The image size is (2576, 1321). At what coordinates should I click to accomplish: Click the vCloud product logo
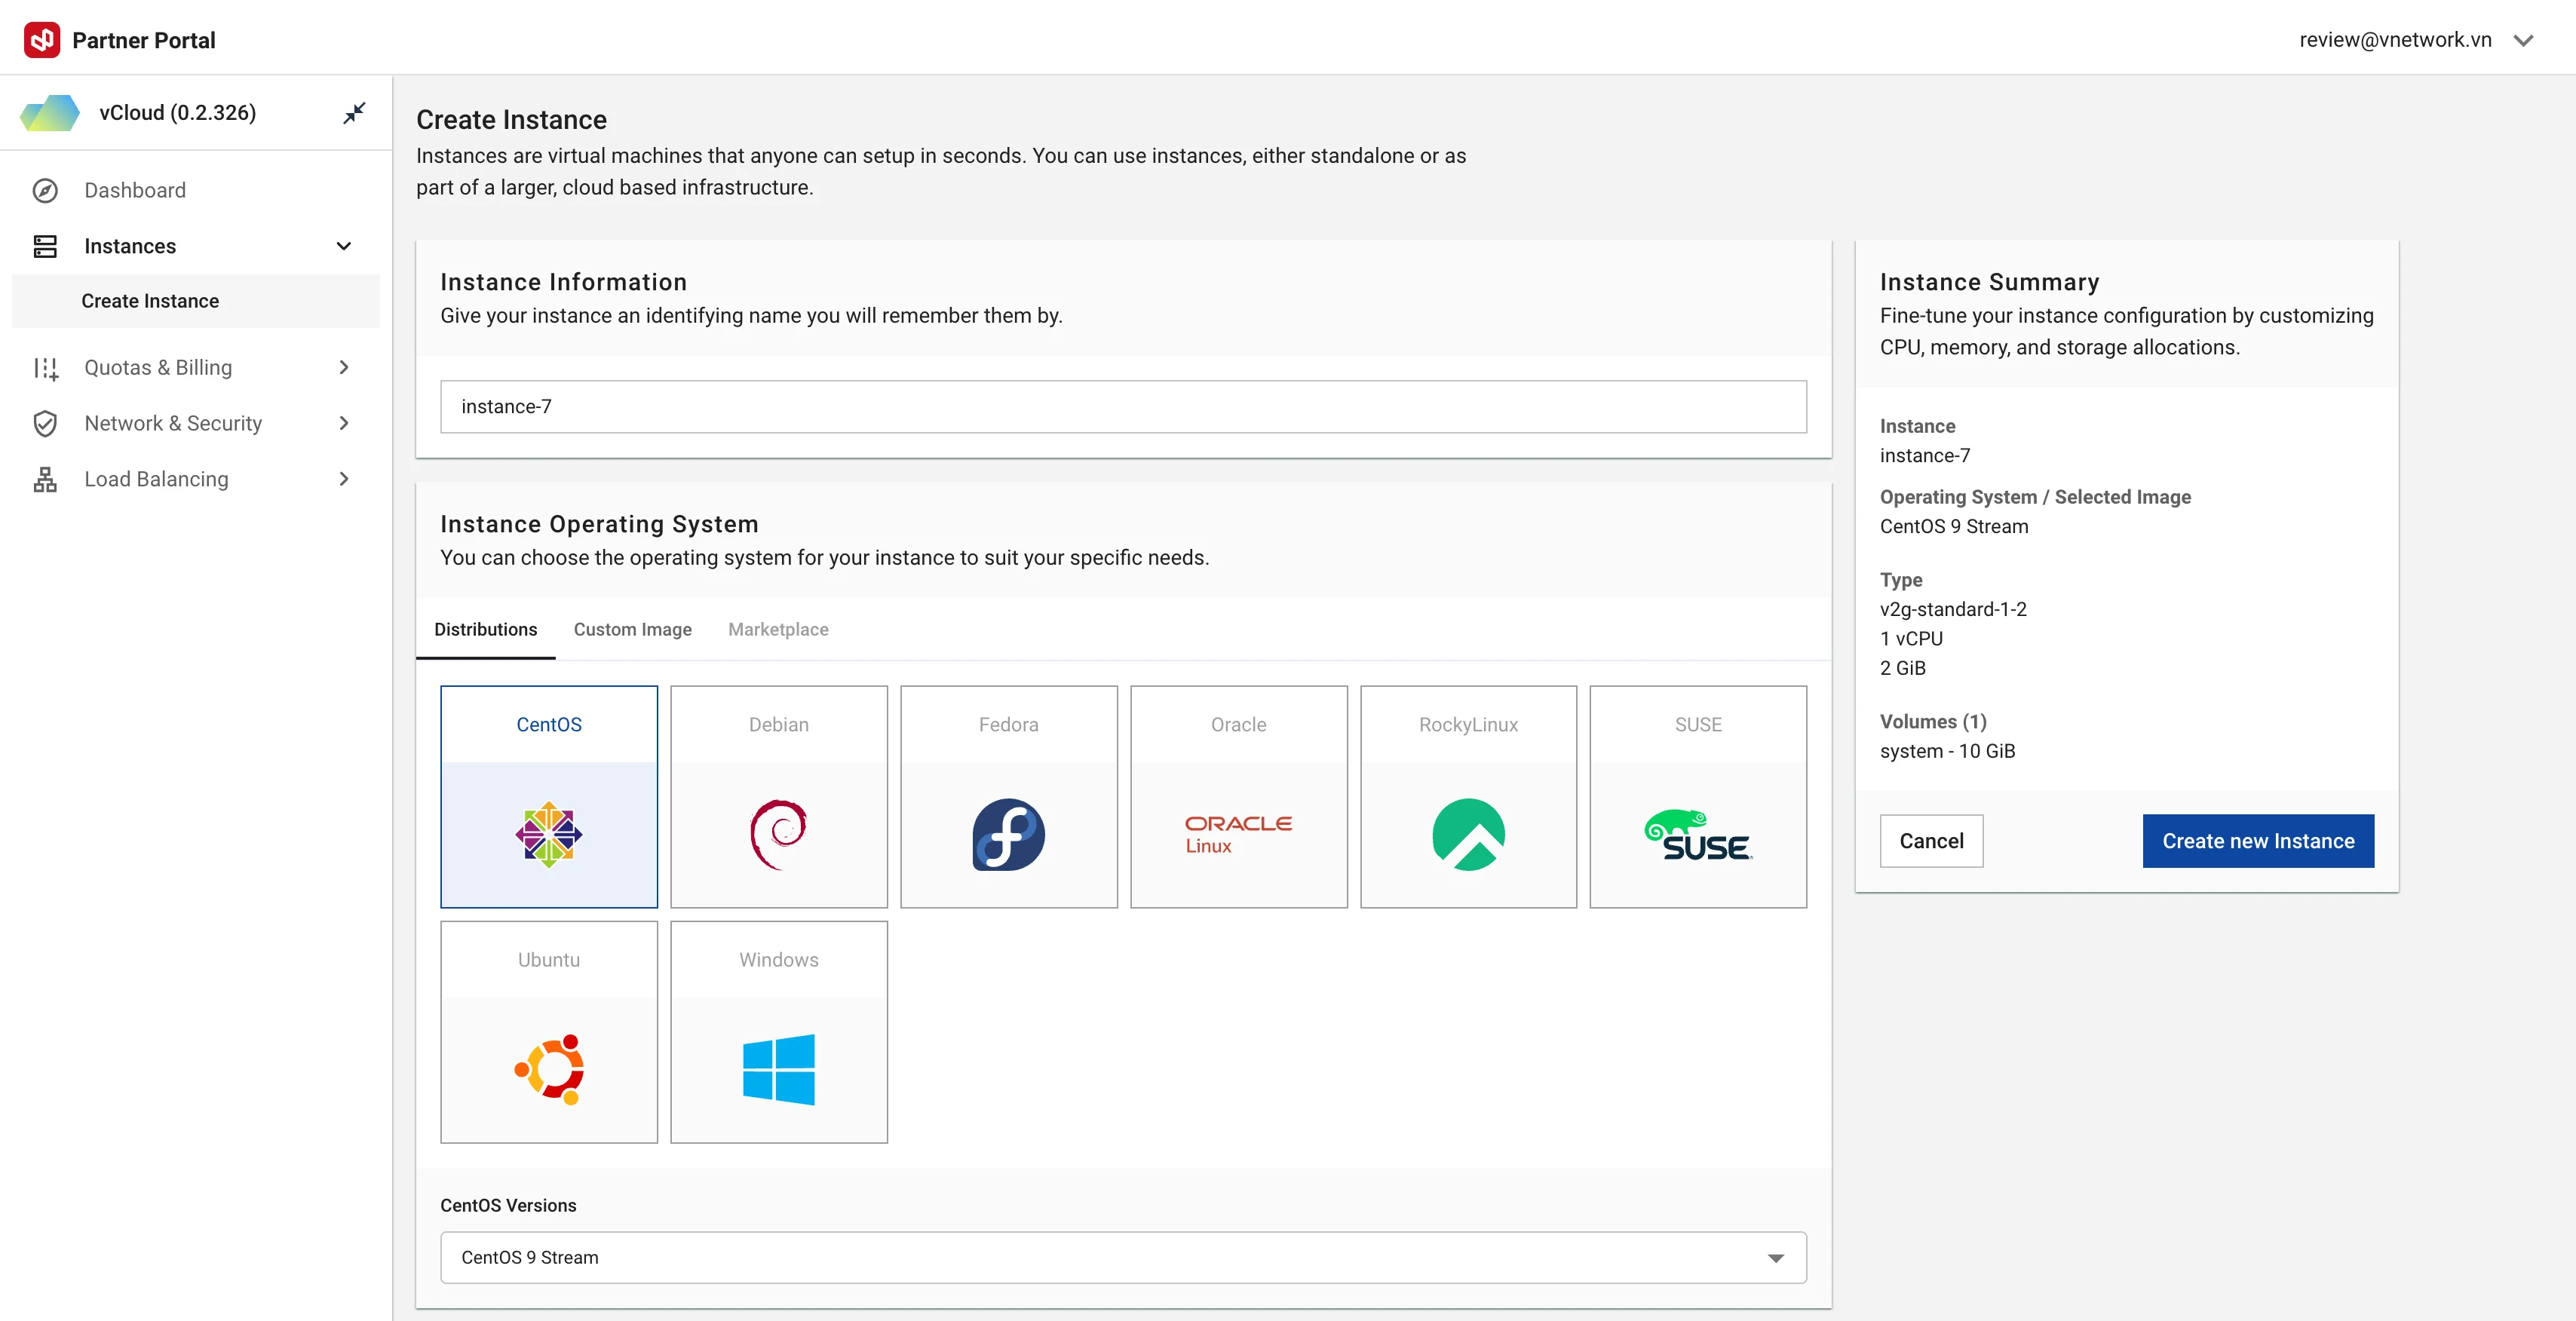(x=50, y=113)
